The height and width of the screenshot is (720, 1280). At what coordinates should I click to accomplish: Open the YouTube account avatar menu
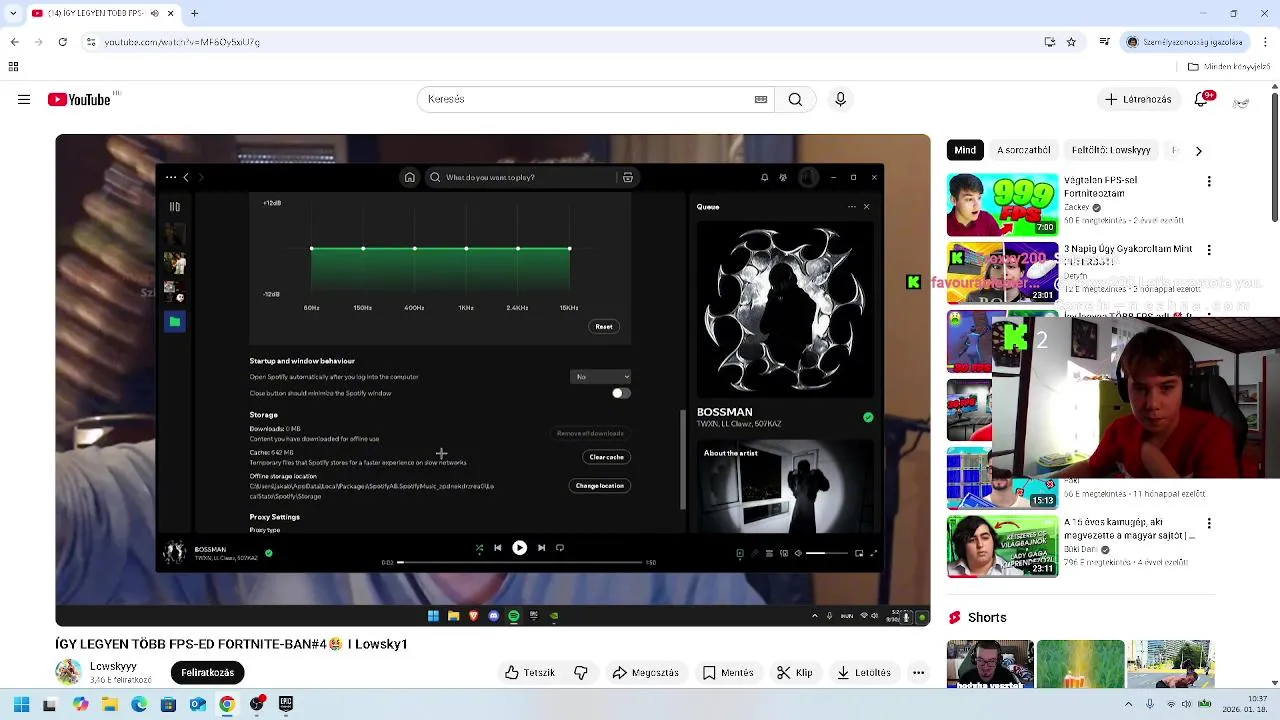point(1241,102)
